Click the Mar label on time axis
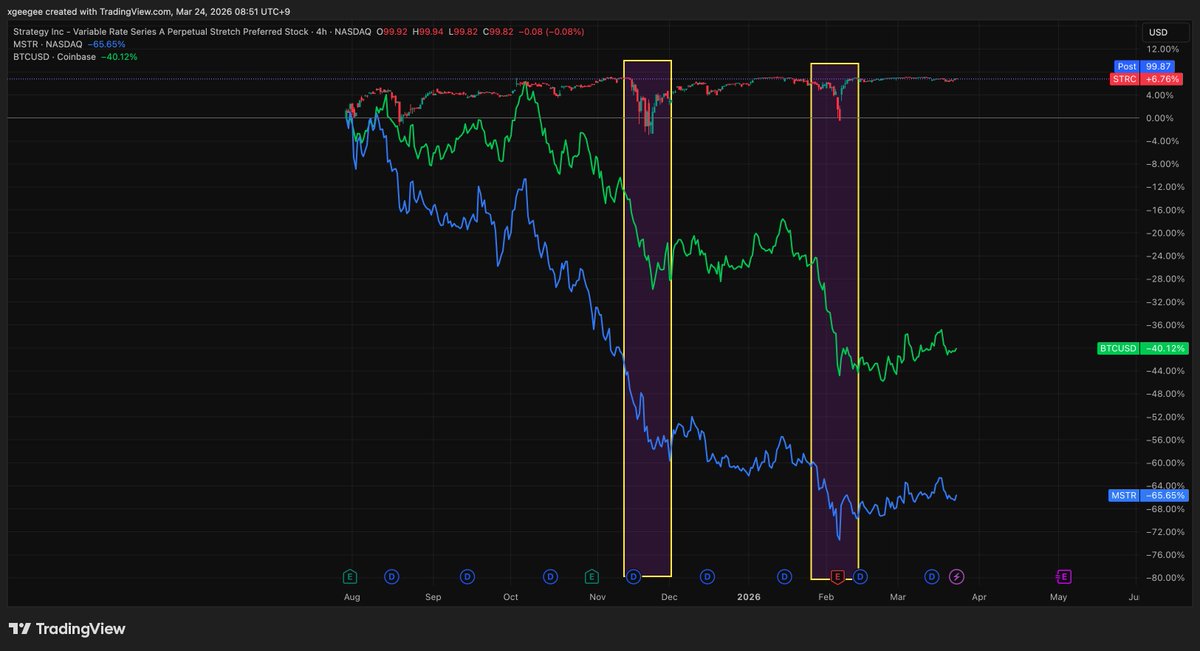Viewport: 1200px width, 651px height. pos(897,597)
